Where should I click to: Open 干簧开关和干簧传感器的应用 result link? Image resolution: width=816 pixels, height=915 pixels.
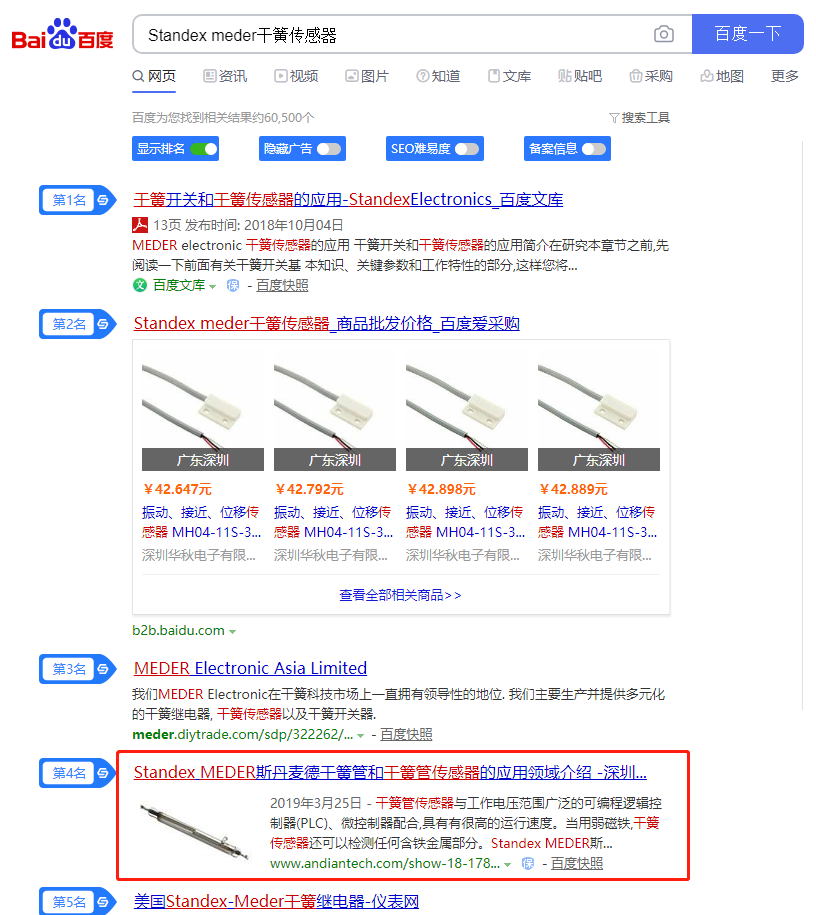(x=348, y=200)
